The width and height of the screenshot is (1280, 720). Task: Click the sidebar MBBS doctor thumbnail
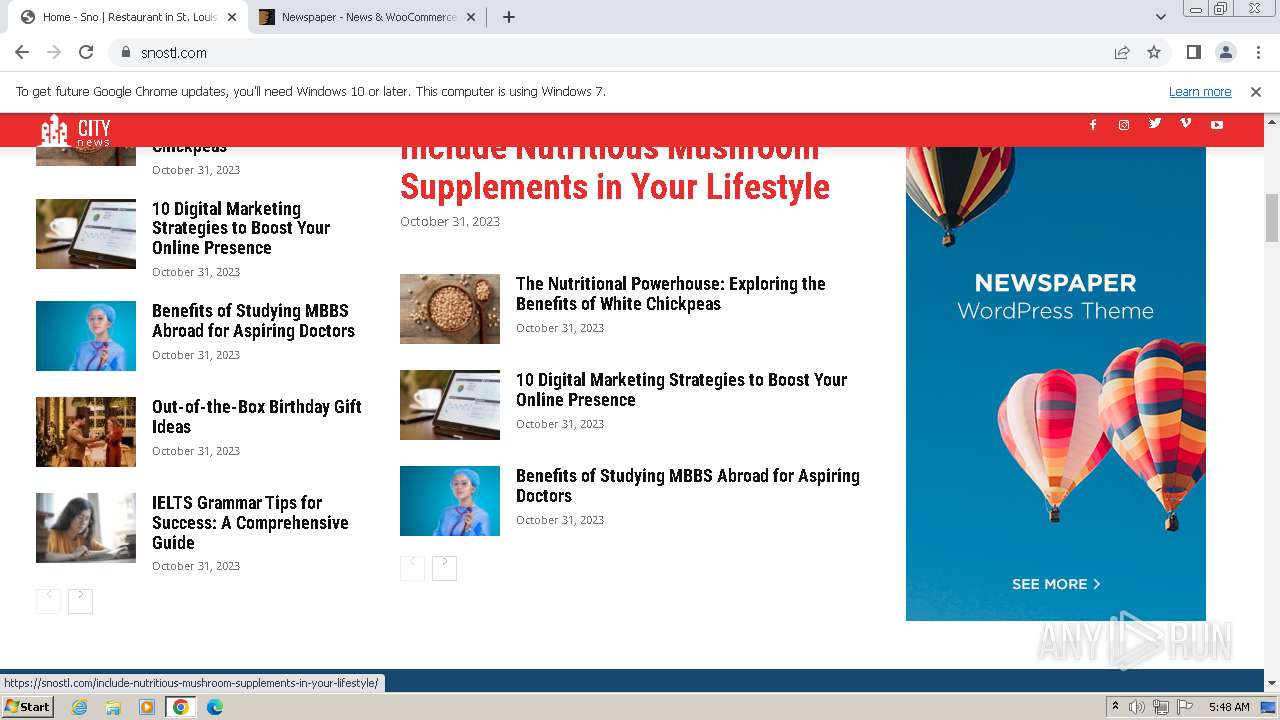tap(86, 336)
